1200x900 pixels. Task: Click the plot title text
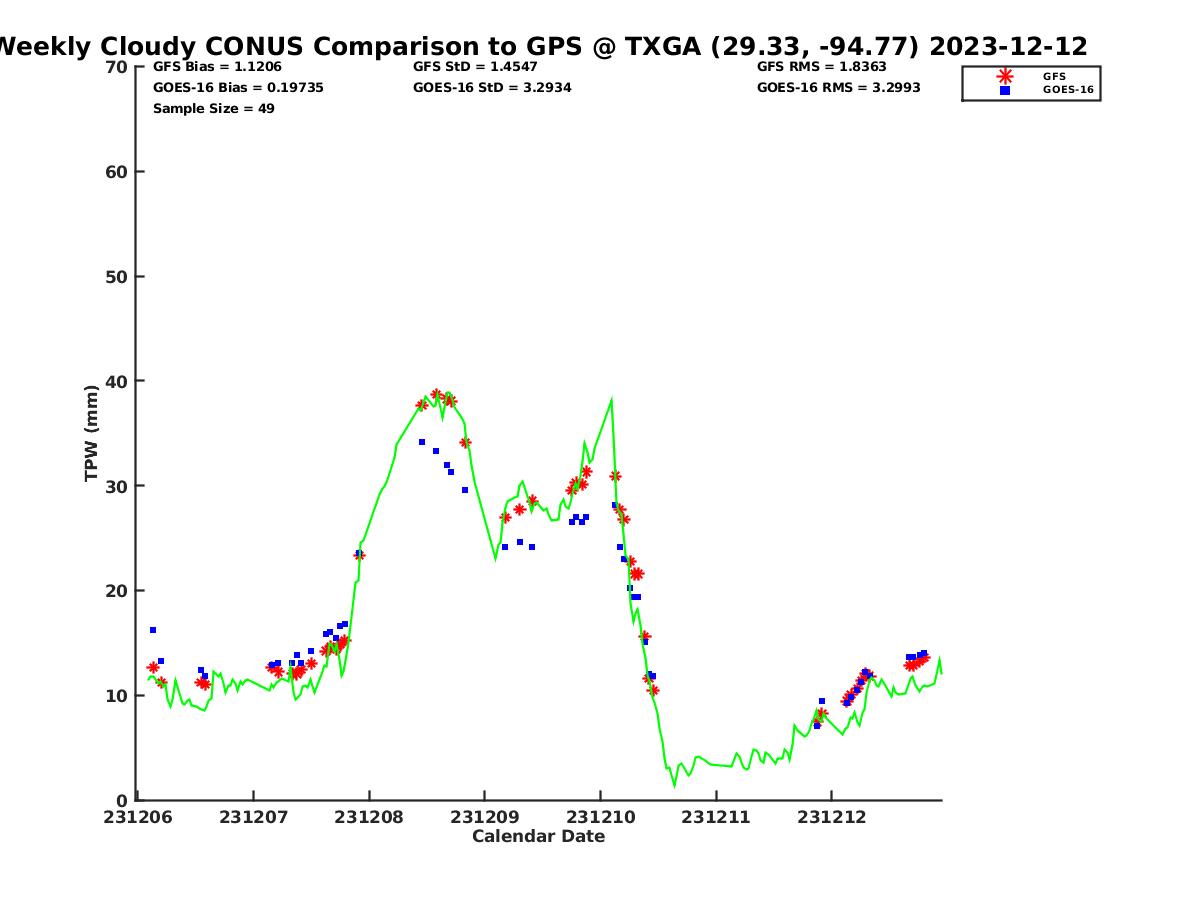tap(540, 47)
